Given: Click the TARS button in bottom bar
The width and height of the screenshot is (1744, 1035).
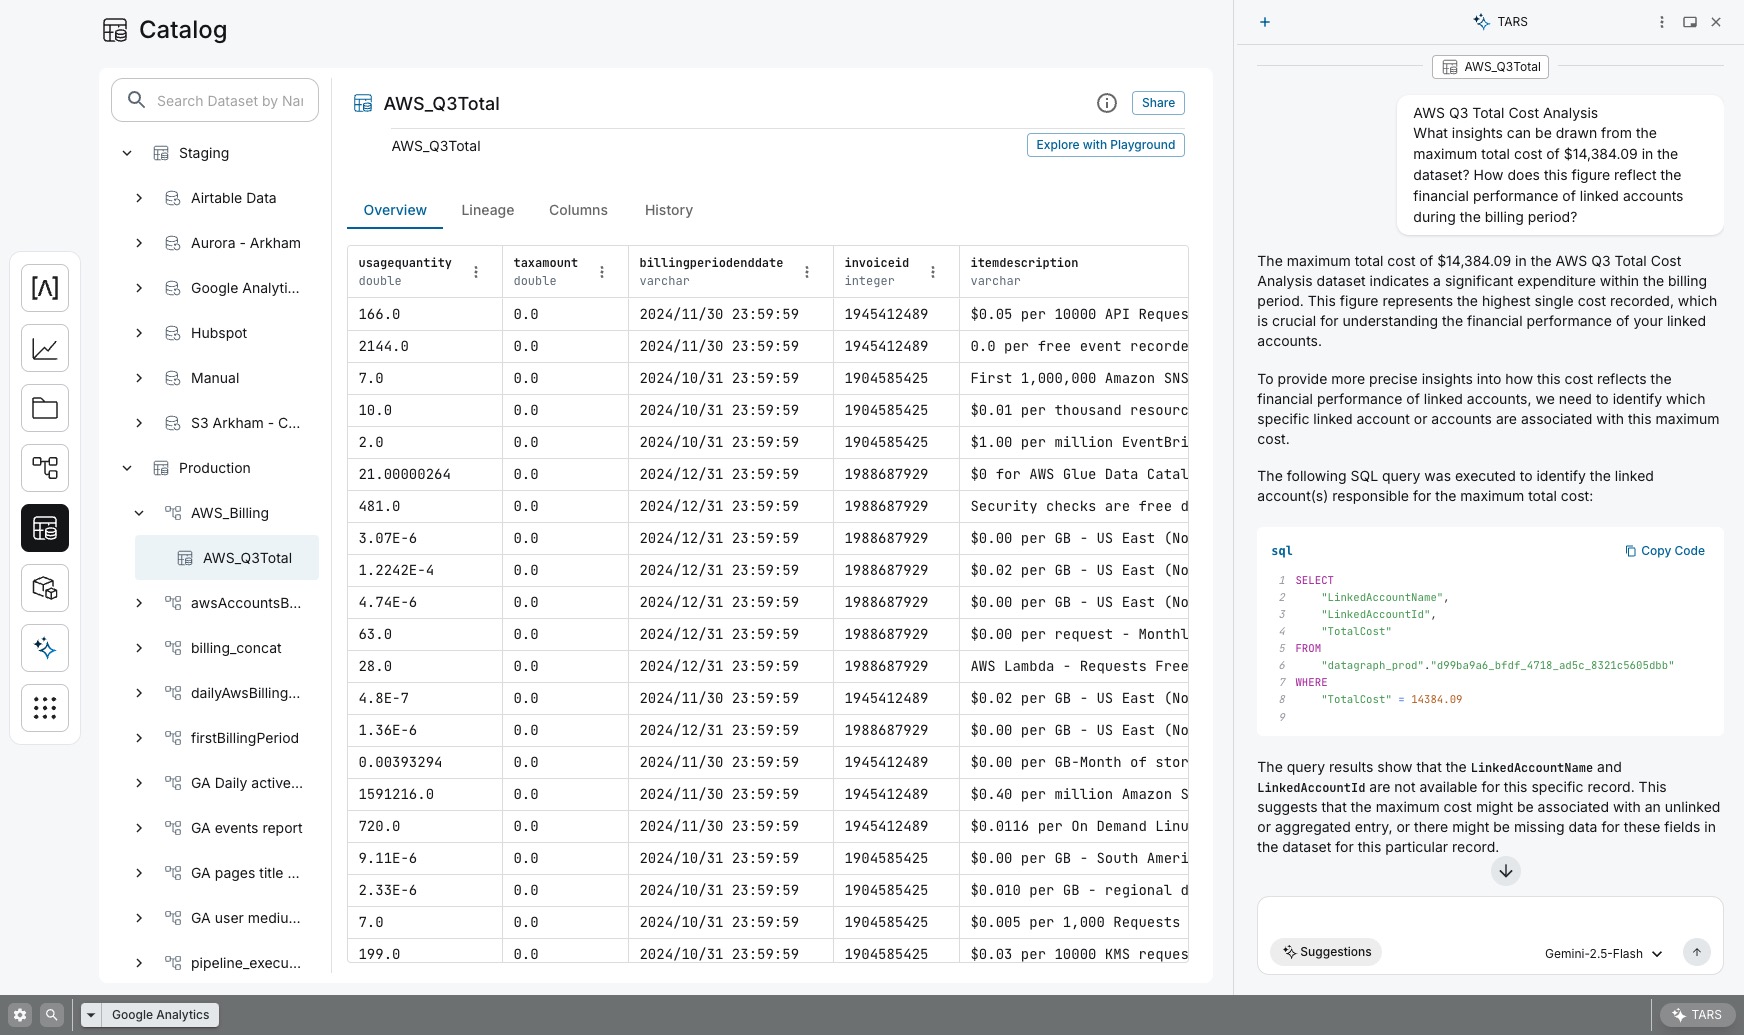Looking at the screenshot, I should [1697, 1015].
